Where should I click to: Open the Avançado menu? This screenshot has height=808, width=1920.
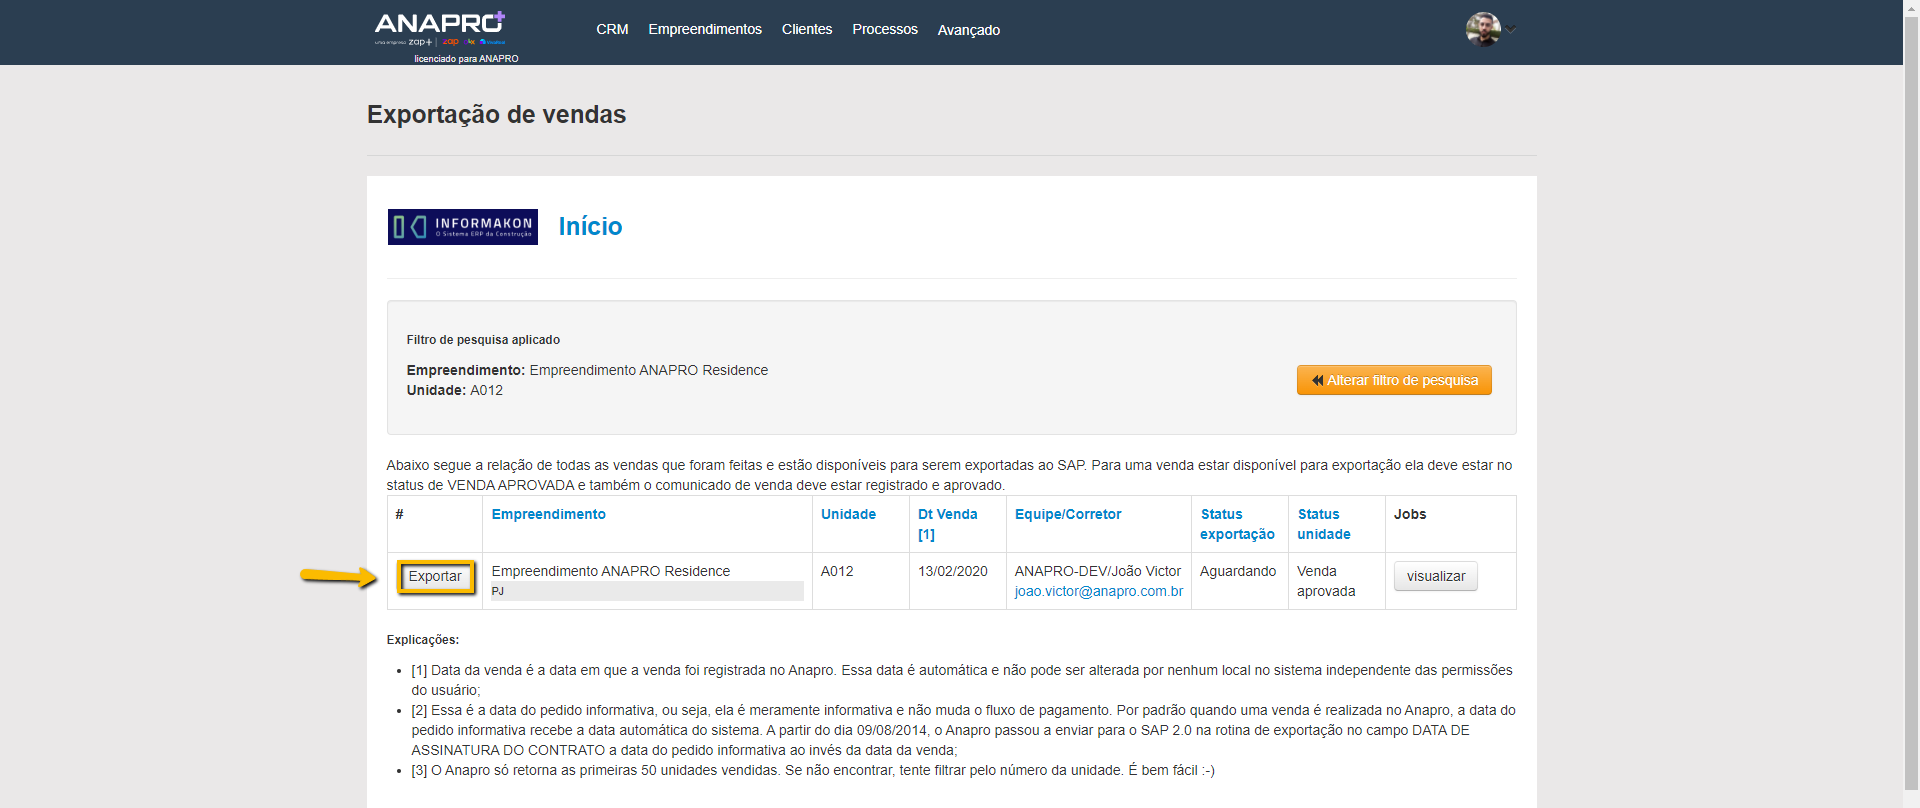(968, 30)
